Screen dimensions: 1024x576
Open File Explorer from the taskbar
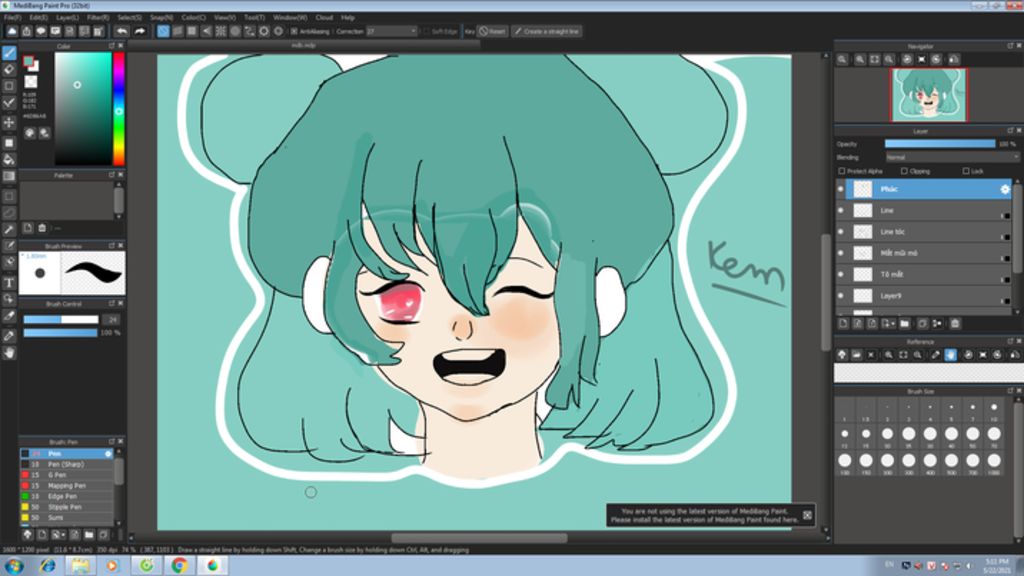pos(80,566)
